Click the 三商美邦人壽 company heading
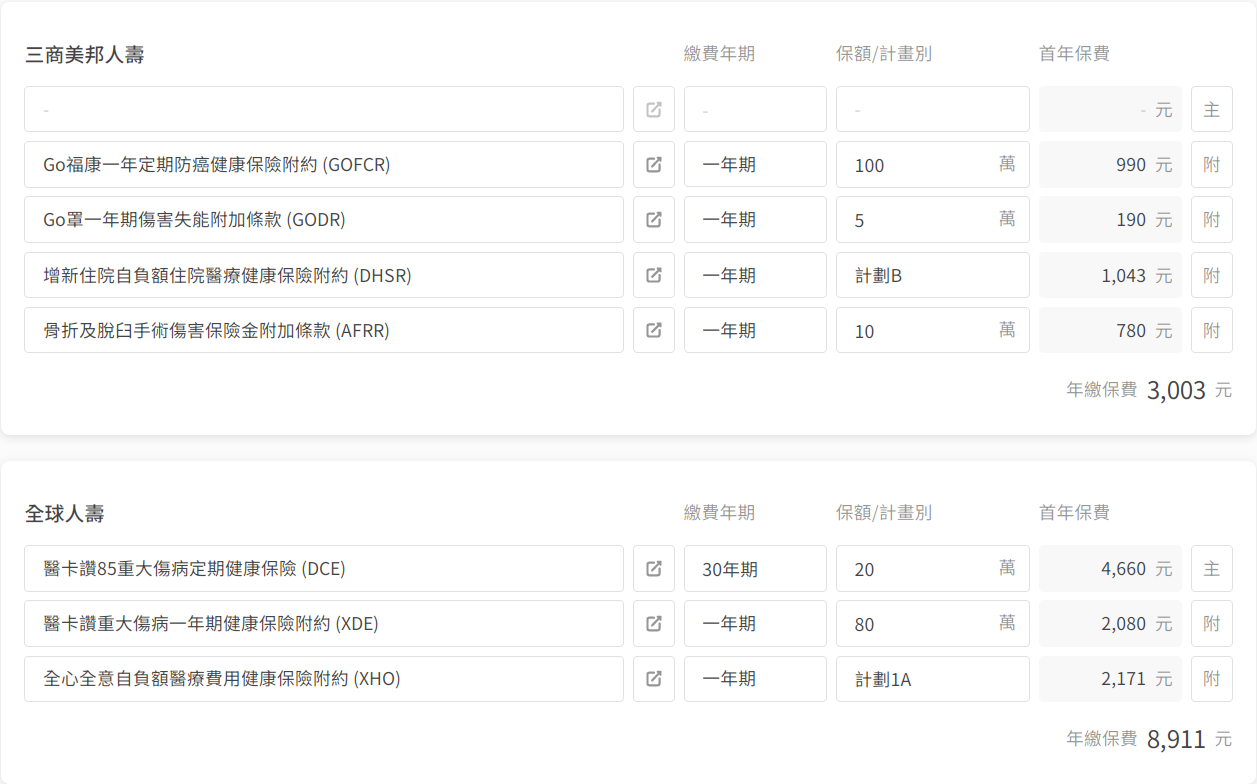Screen dimensions: 1257x784 (85, 54)
